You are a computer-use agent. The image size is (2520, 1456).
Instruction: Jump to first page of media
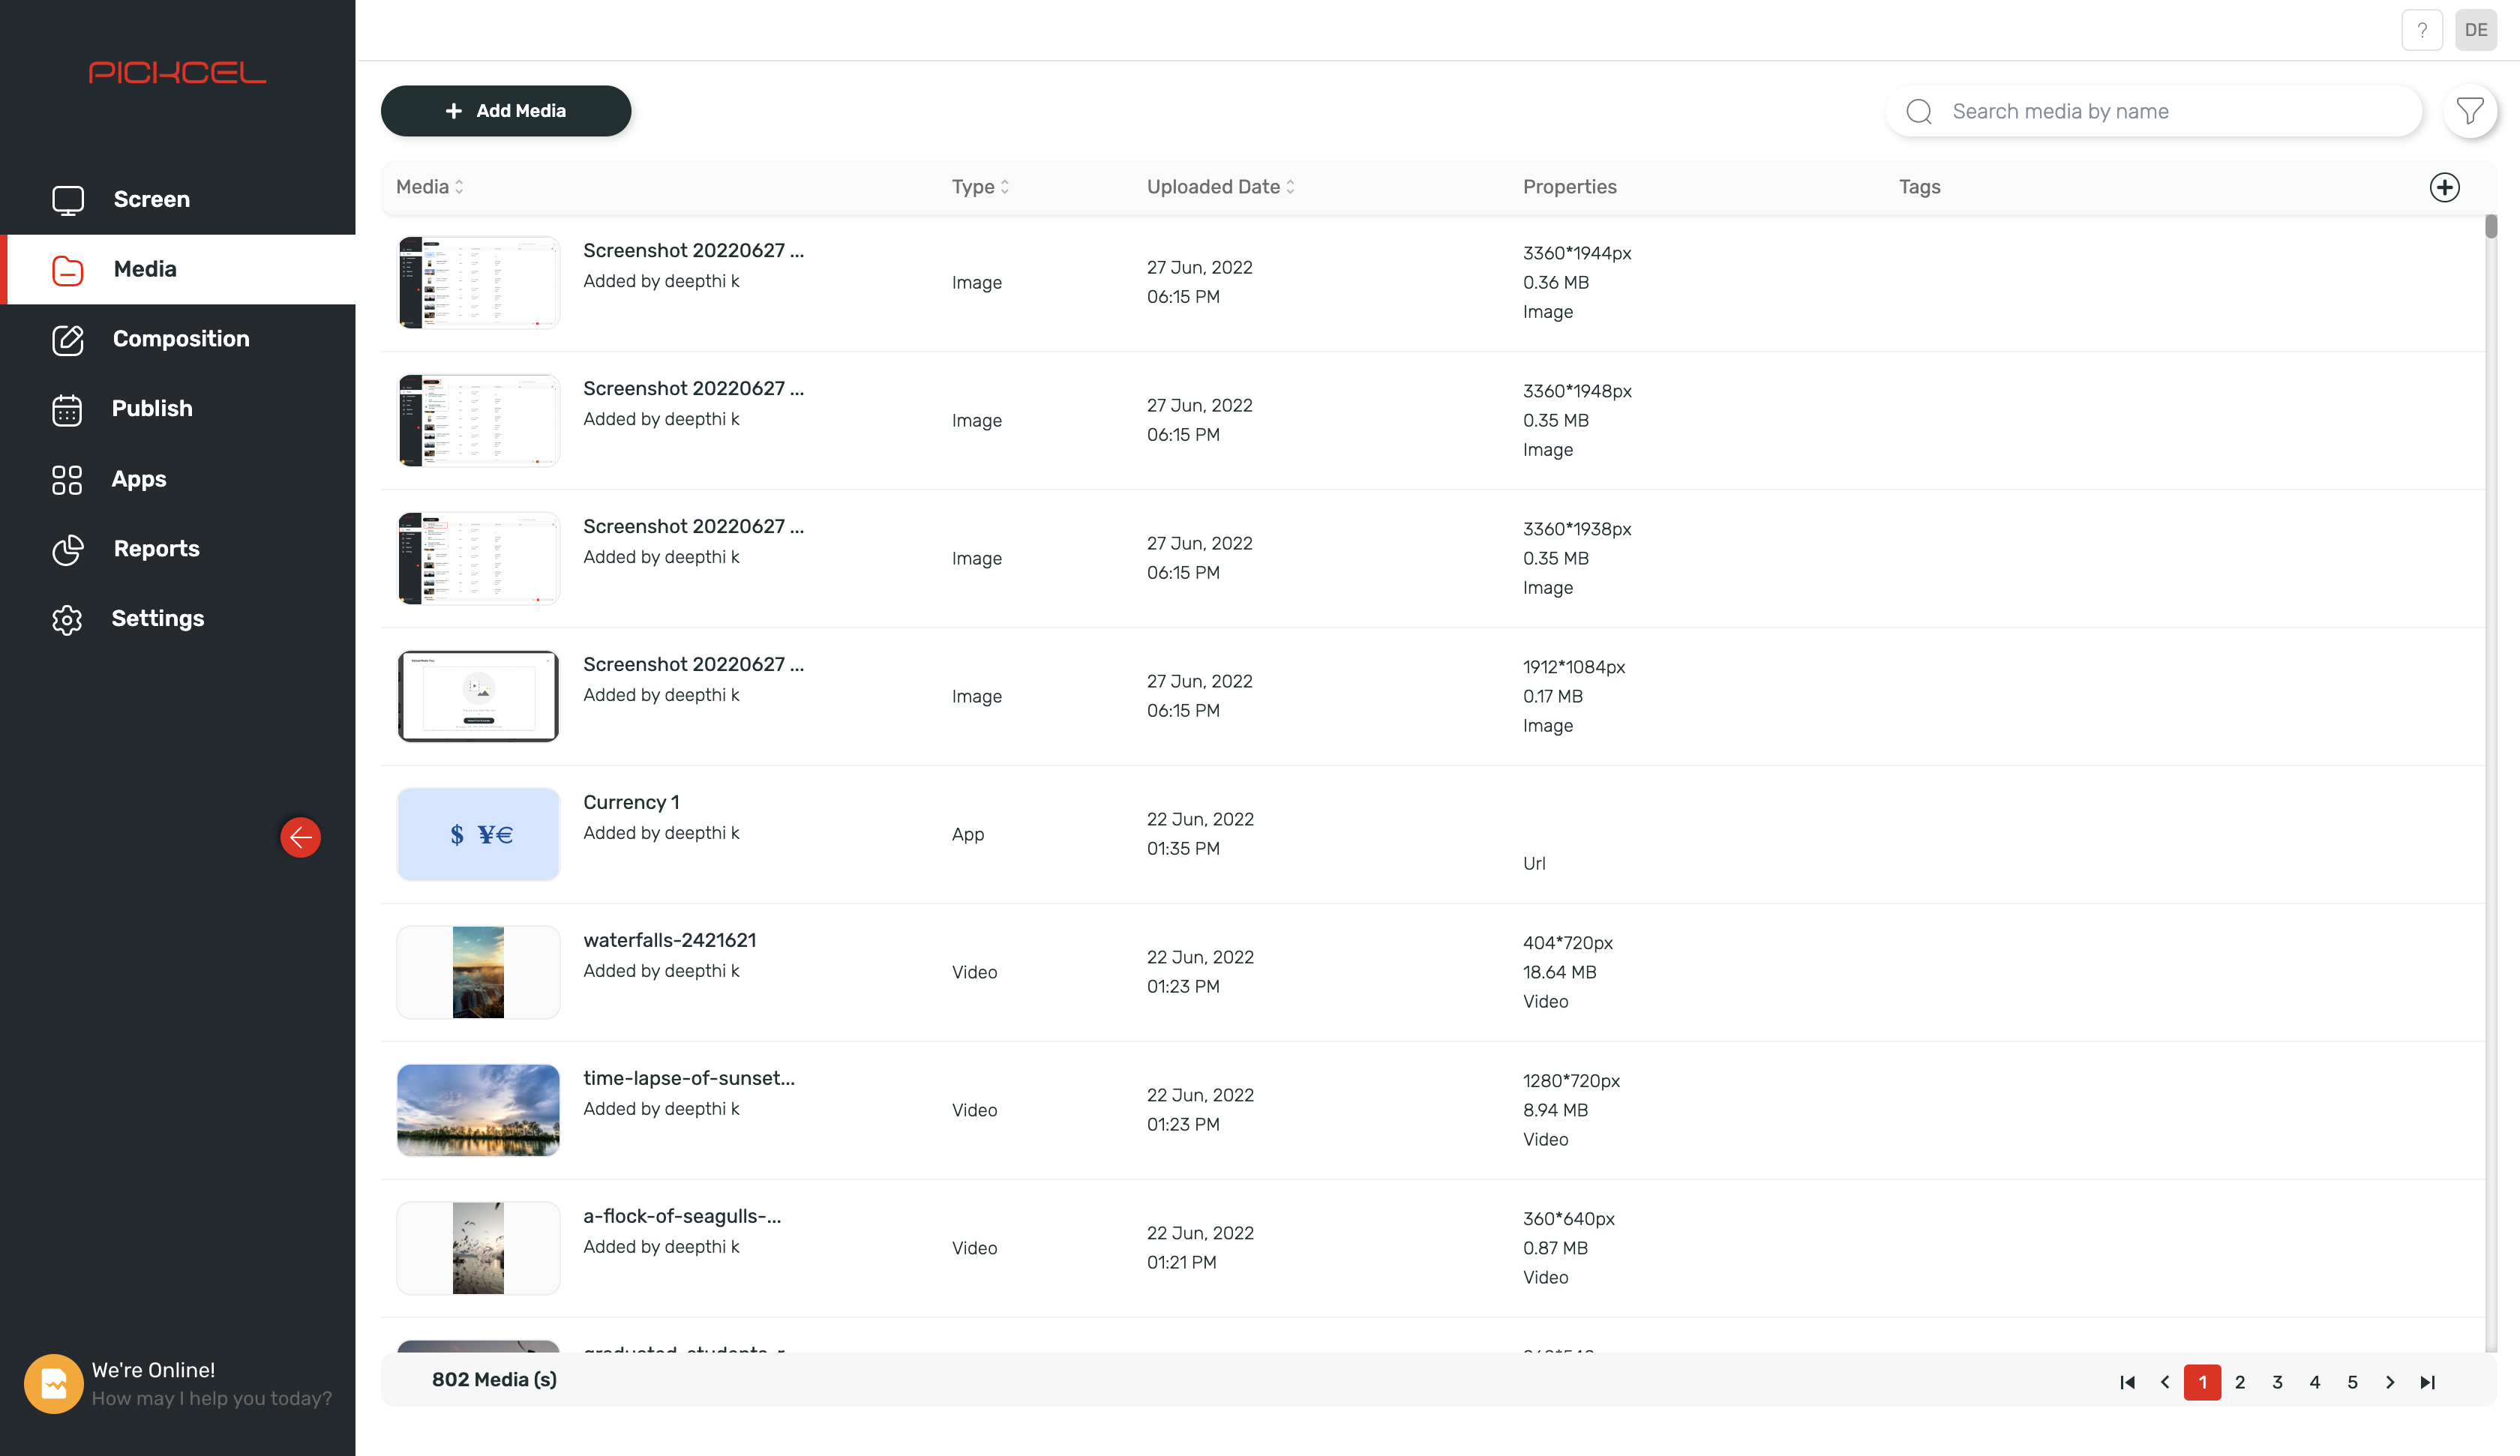point(2127,1382)
